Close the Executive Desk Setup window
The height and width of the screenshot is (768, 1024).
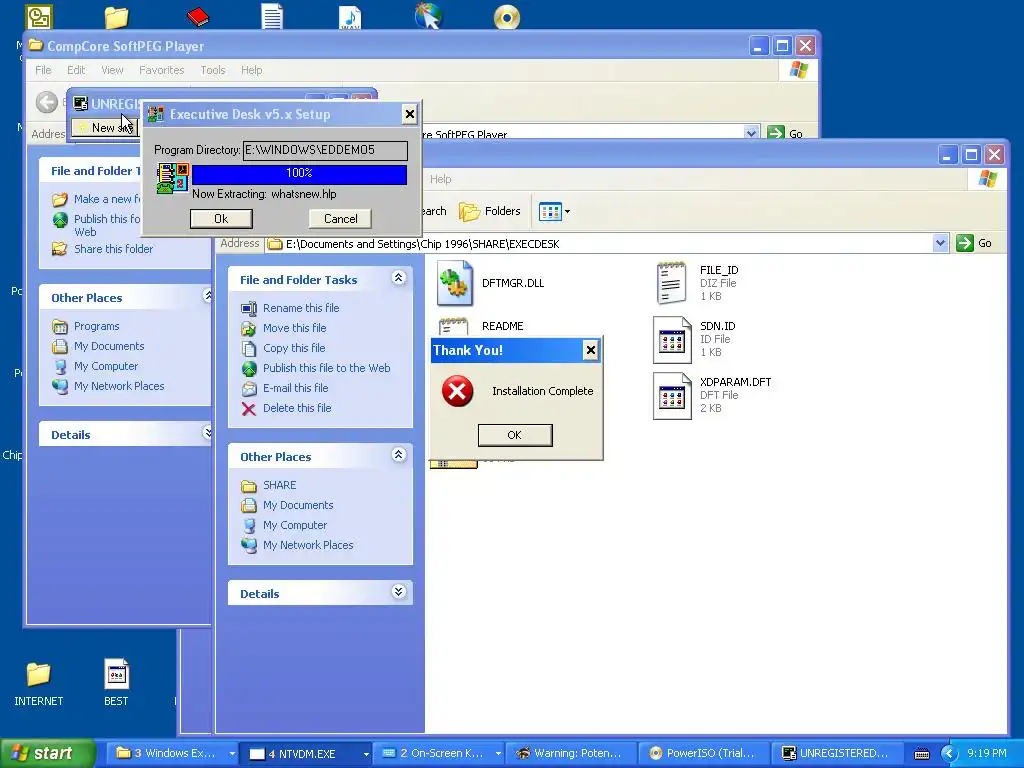(x=409, y=114)
